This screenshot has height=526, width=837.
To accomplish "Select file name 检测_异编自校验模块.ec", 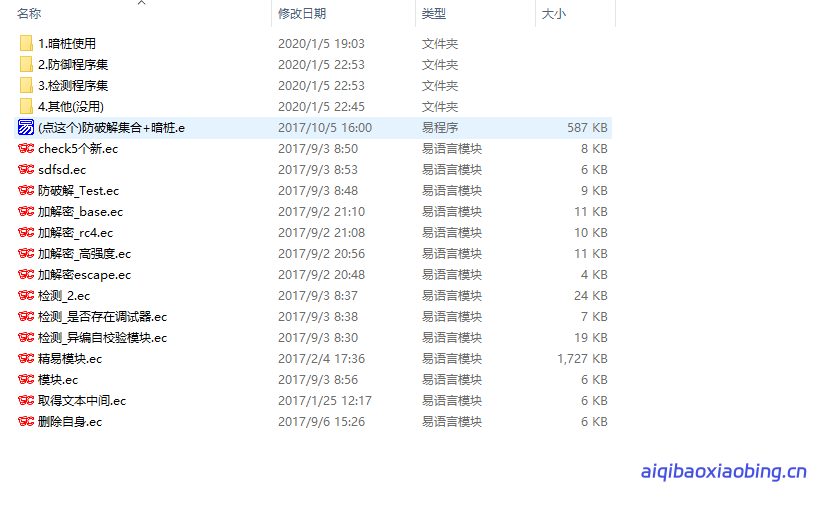I will [x=102, y=337].
